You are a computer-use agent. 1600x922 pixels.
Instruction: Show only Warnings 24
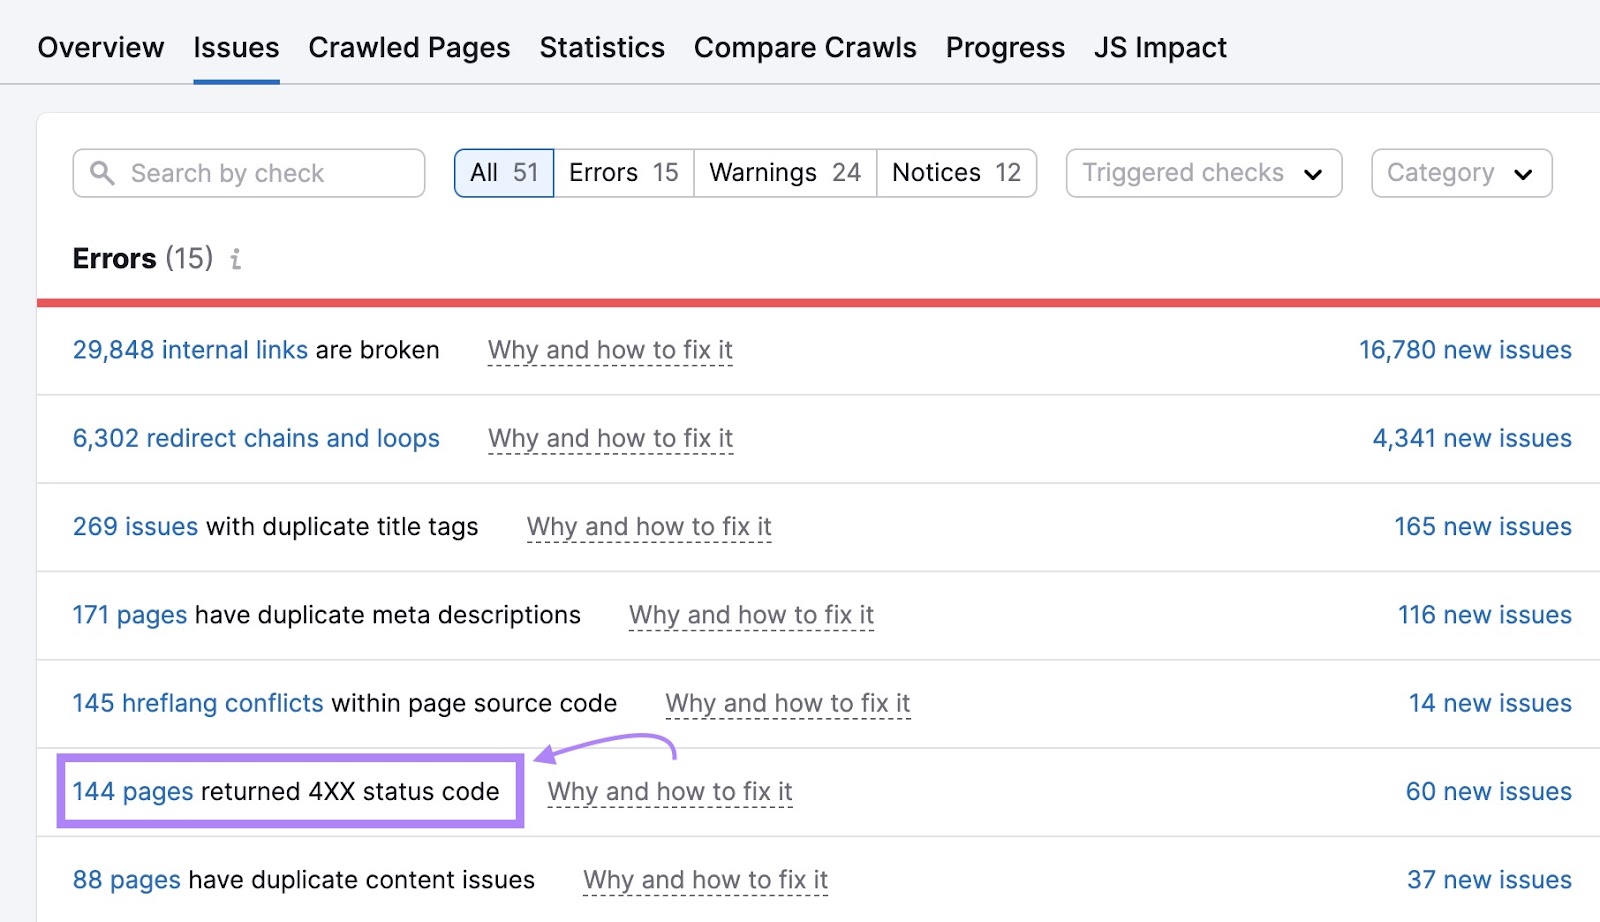(785, 173)
